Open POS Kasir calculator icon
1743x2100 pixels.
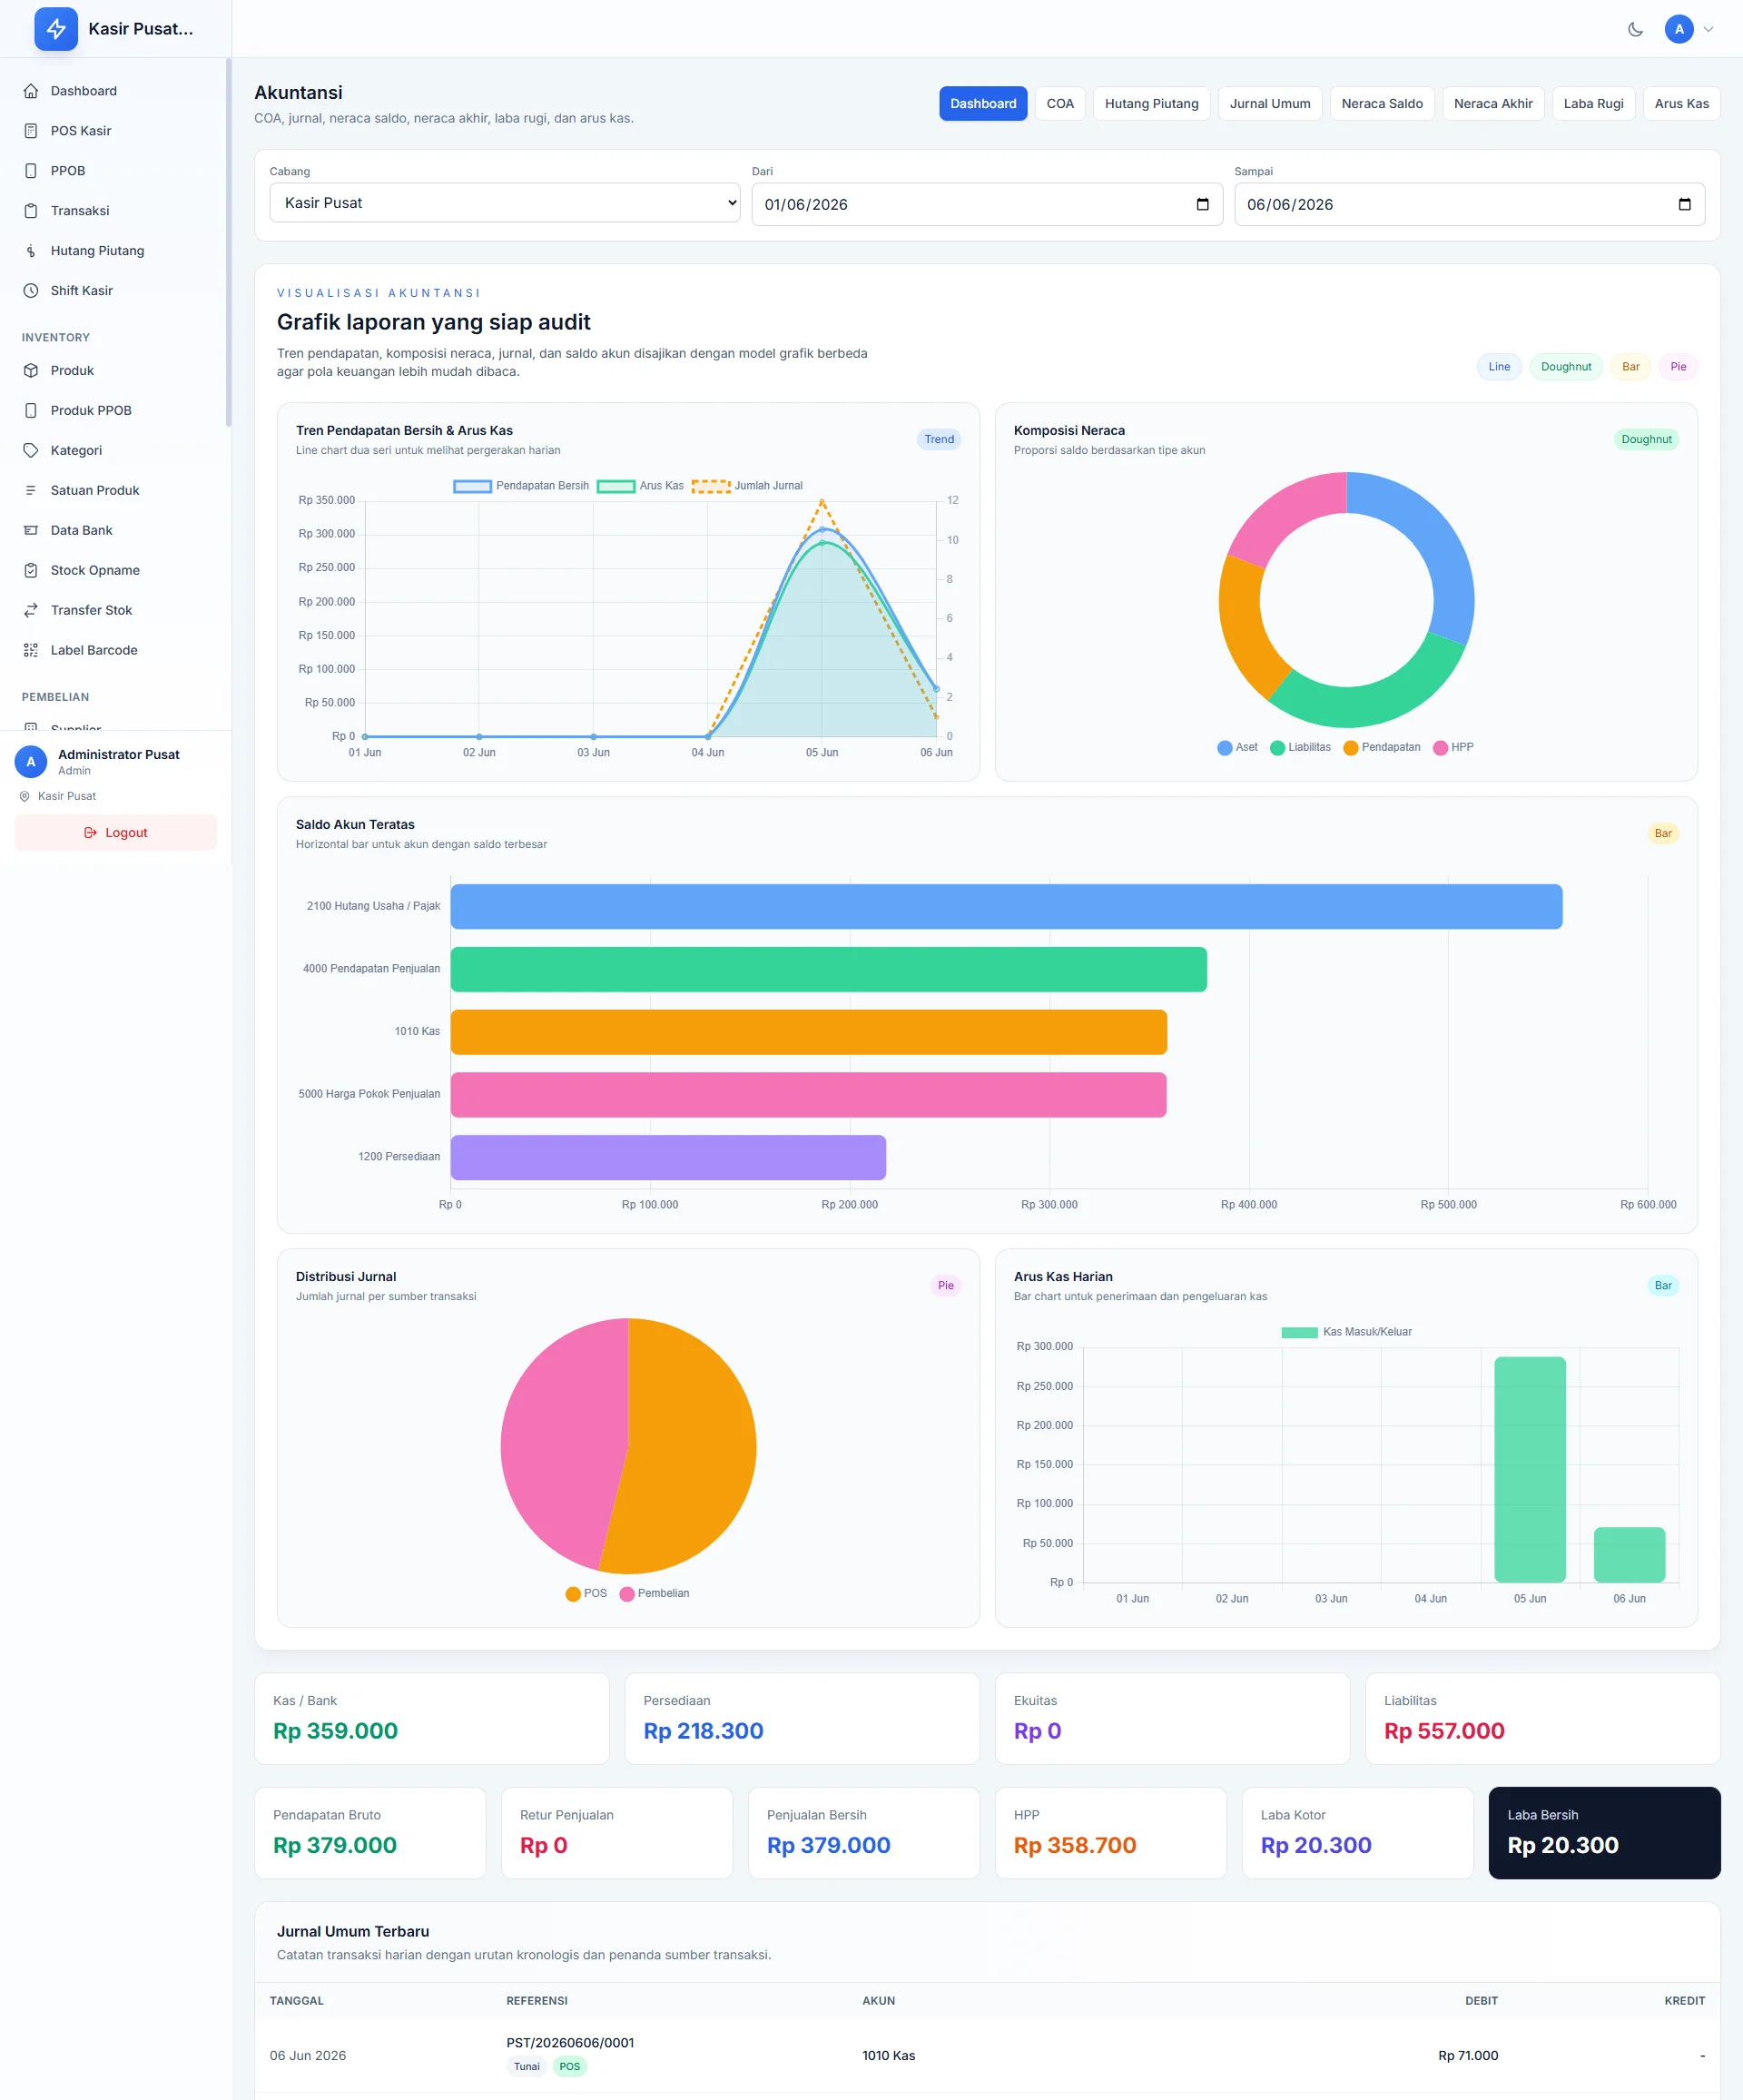tap(31, 131)
